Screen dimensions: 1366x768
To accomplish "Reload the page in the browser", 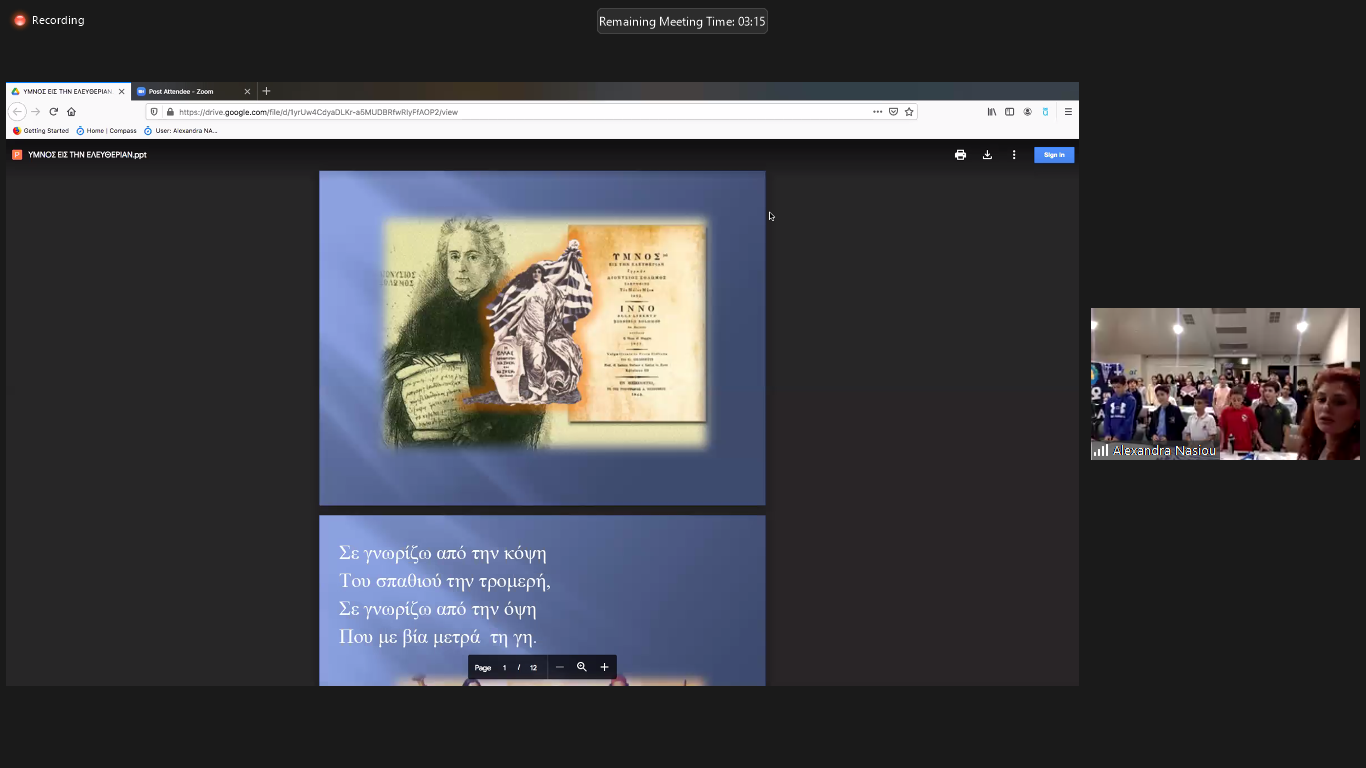I will (x=53, y=112).
